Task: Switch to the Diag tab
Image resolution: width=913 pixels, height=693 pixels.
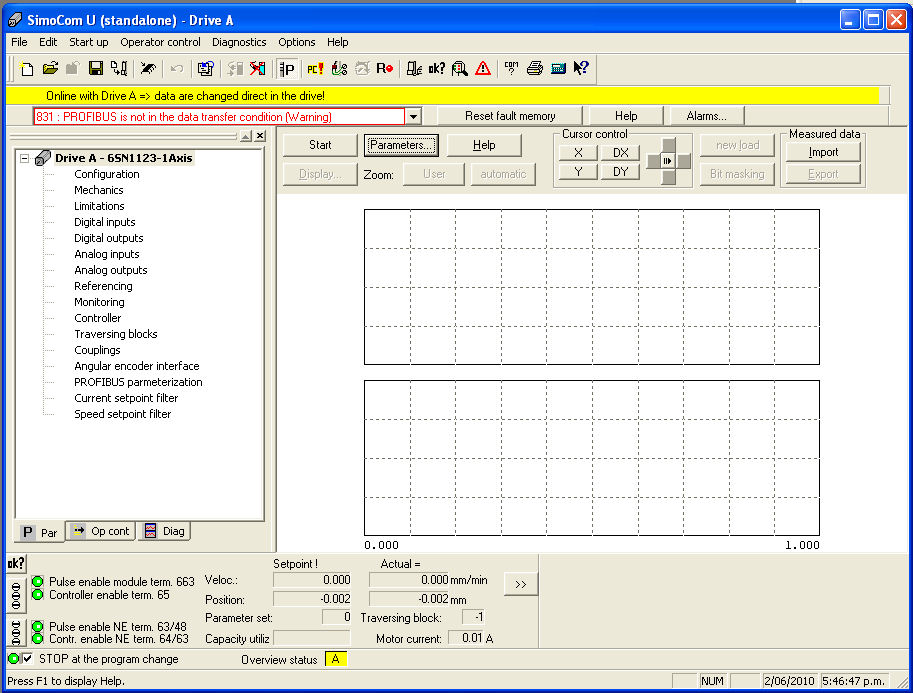Action: tap(165, 531)
